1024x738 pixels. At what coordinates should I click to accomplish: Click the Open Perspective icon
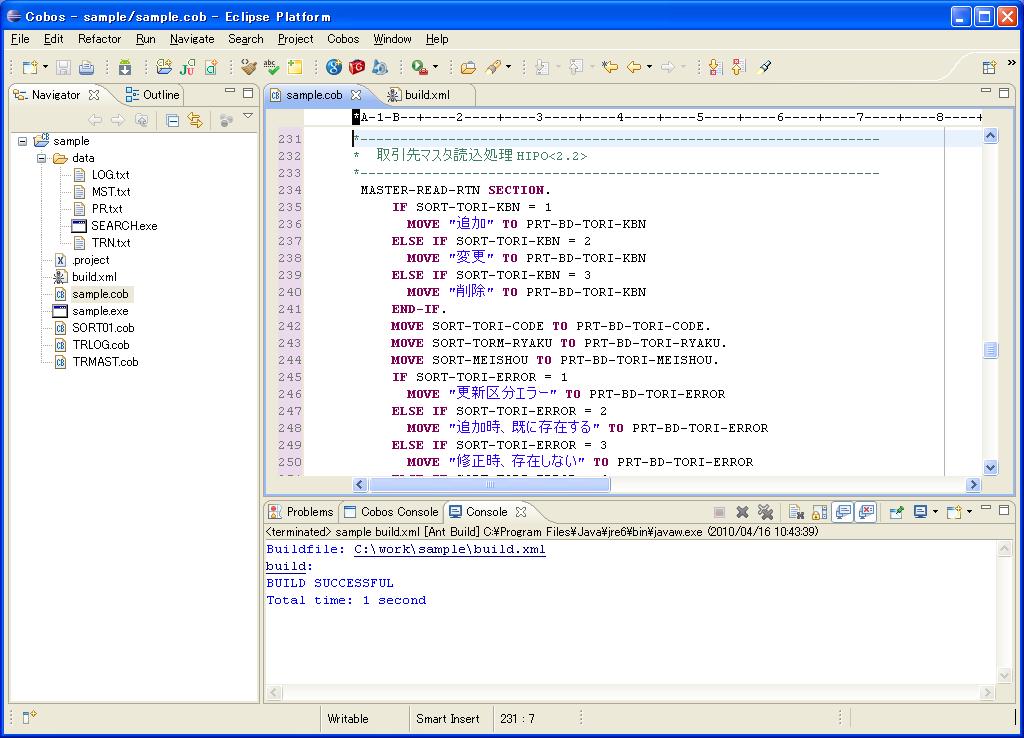(x=989, y=67)
